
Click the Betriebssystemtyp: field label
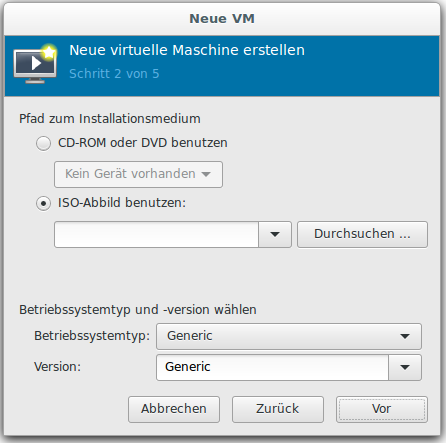point(92,336)
